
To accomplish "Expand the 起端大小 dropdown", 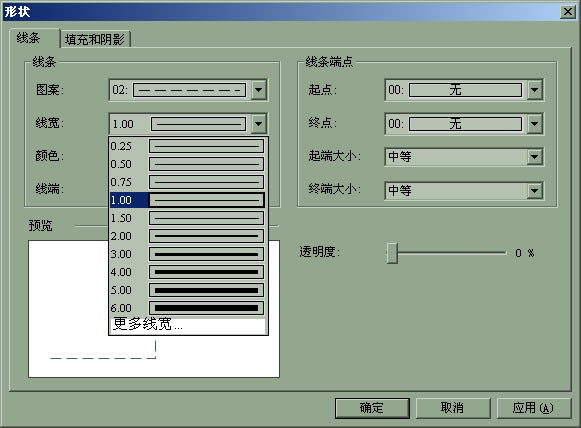I will click(x=534, y=157).
